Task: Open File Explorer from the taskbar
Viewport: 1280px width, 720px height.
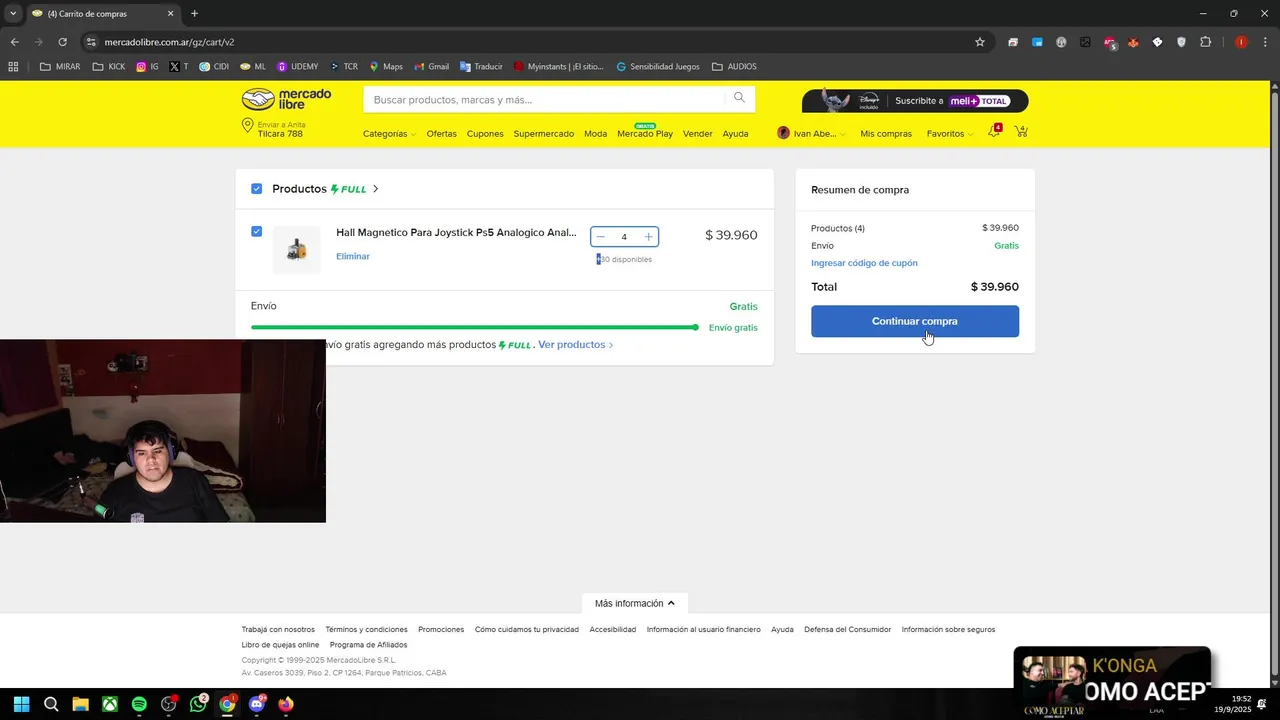Action: 80,704
